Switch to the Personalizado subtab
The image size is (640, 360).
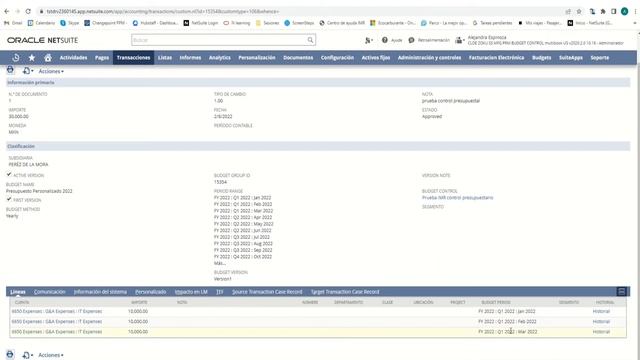[151, 292]
